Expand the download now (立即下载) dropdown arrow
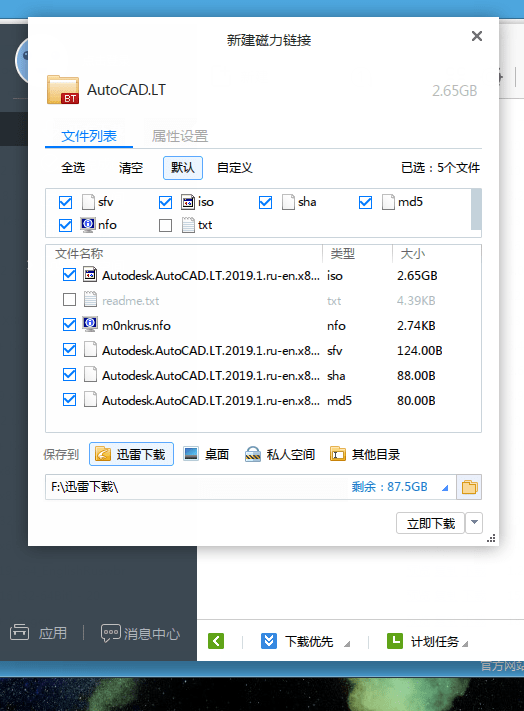524x711 pixels. click(x=474, y=523)
